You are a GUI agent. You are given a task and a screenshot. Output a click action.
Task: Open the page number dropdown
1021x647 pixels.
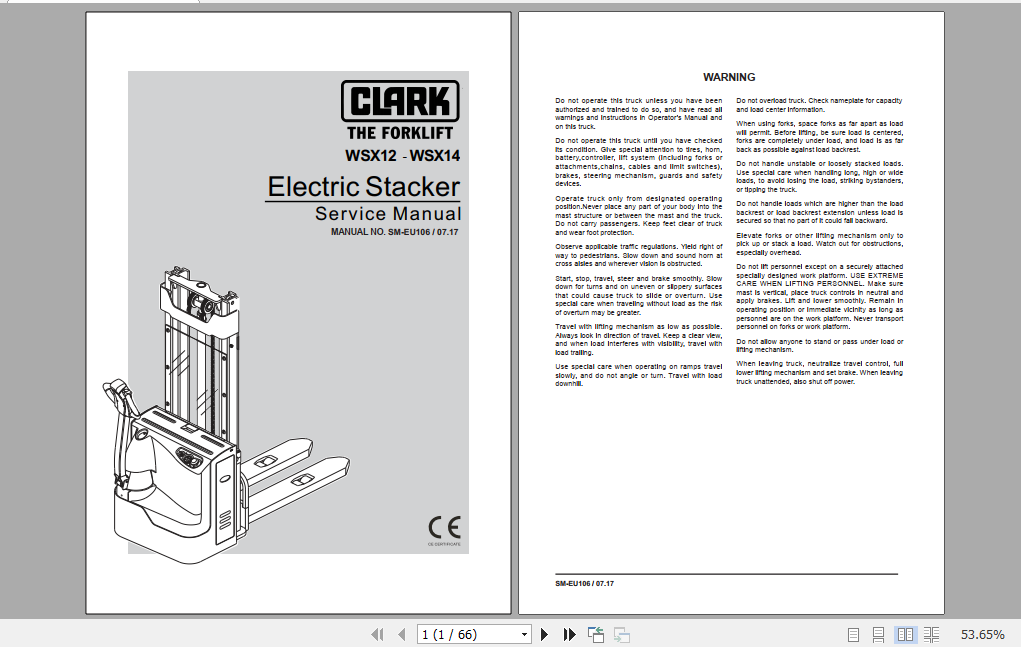[x=524, y=635]
